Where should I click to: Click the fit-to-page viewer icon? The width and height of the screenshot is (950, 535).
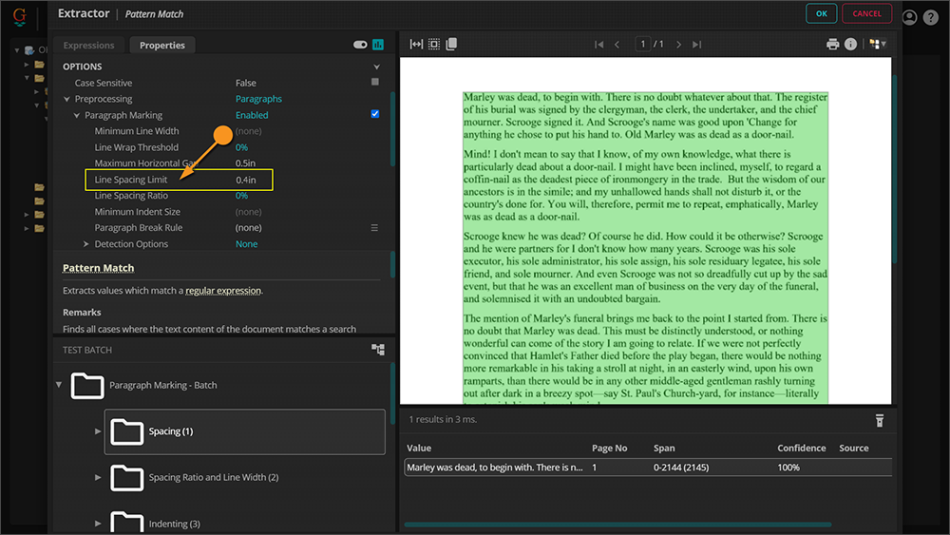[x=434, y=44]
